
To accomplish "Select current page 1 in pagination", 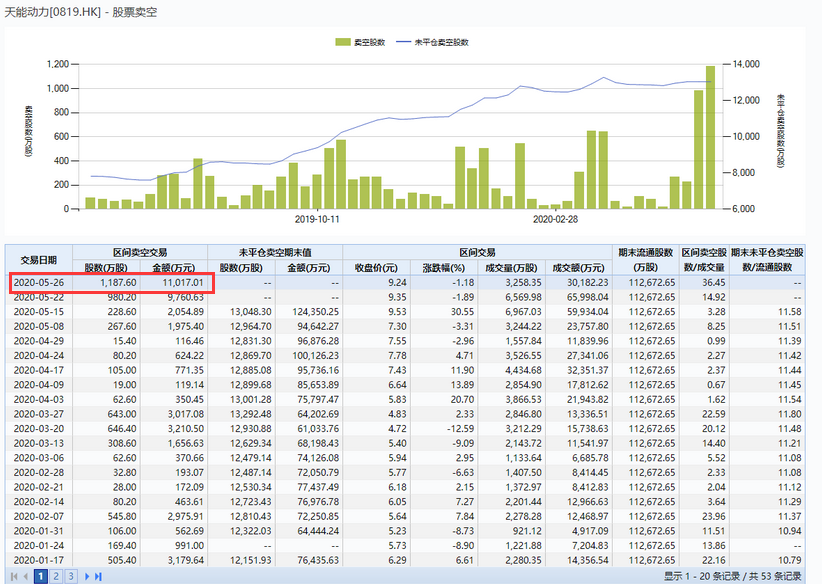I will tap(41, 576).
